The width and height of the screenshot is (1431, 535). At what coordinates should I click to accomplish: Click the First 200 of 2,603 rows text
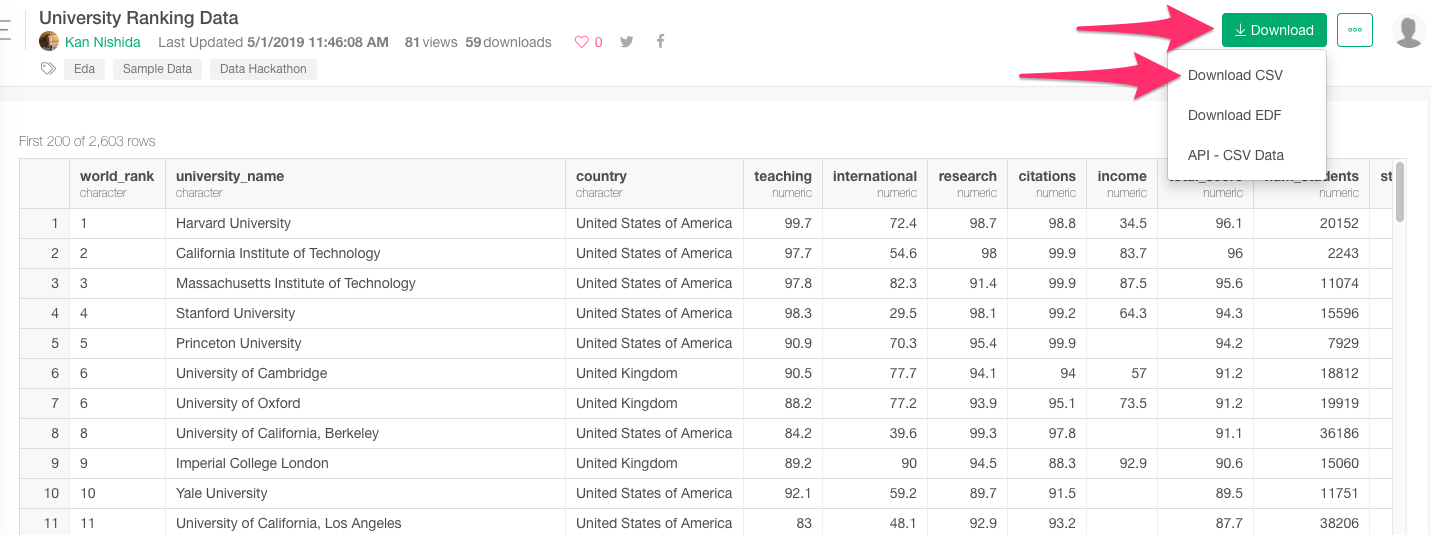pos(87,141)
